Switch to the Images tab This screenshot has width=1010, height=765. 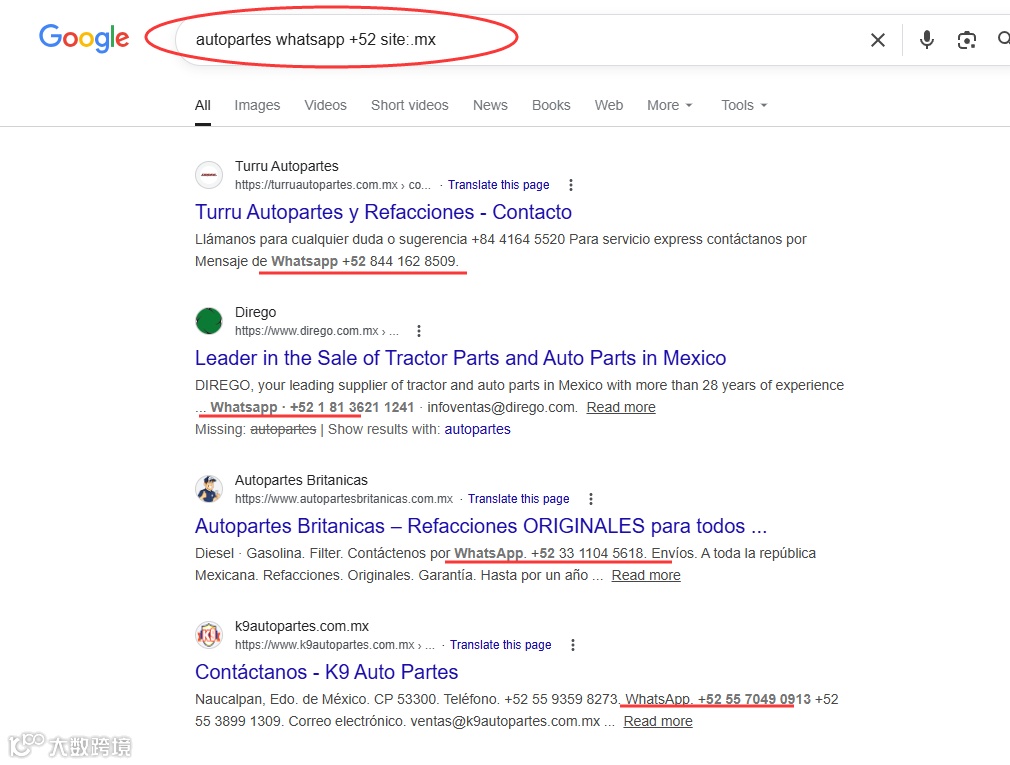click(257, 105)
